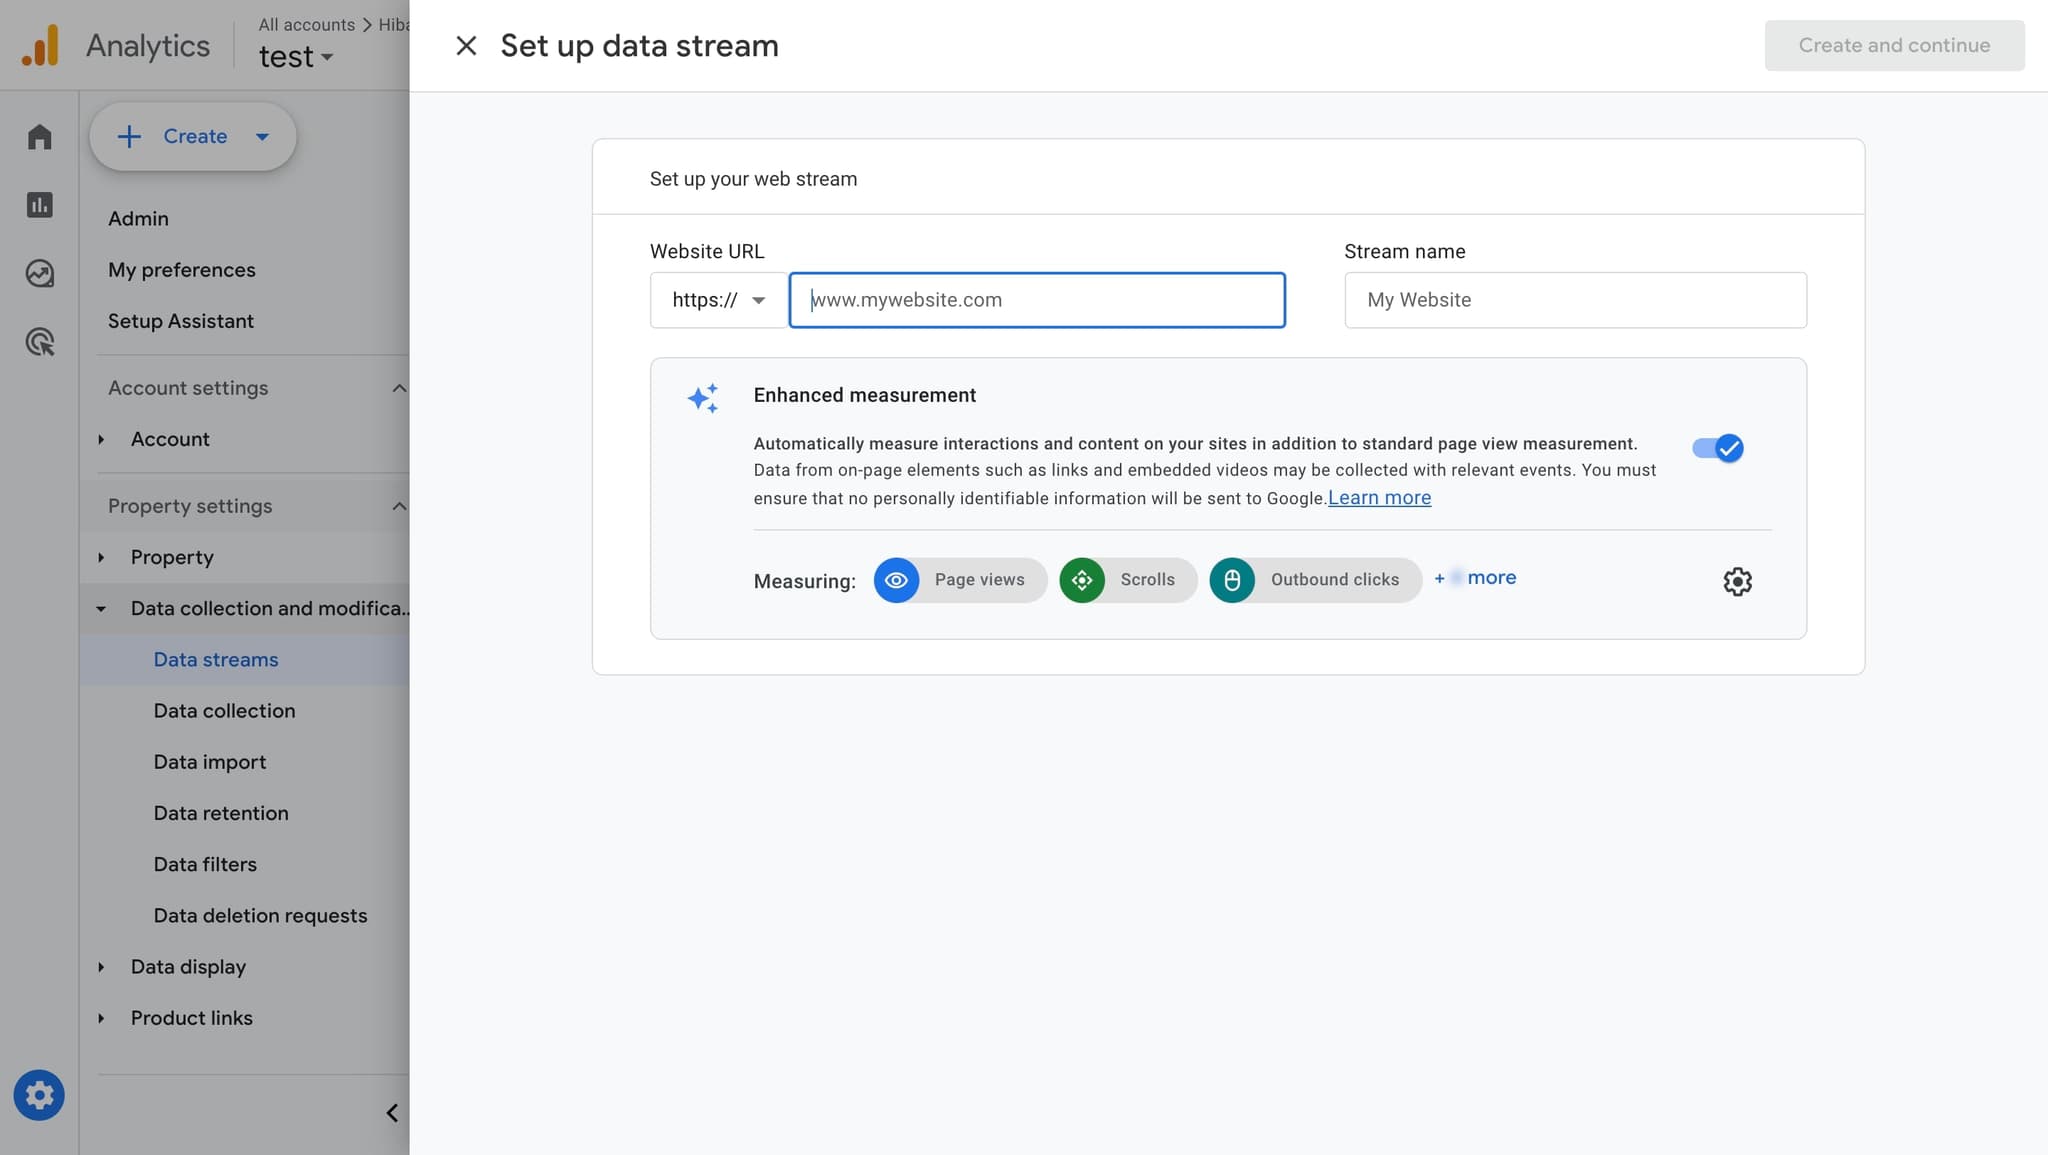This screenshot has height=1155, width=2048.
Task: Click Create and continue
Action: [1895, 45]
